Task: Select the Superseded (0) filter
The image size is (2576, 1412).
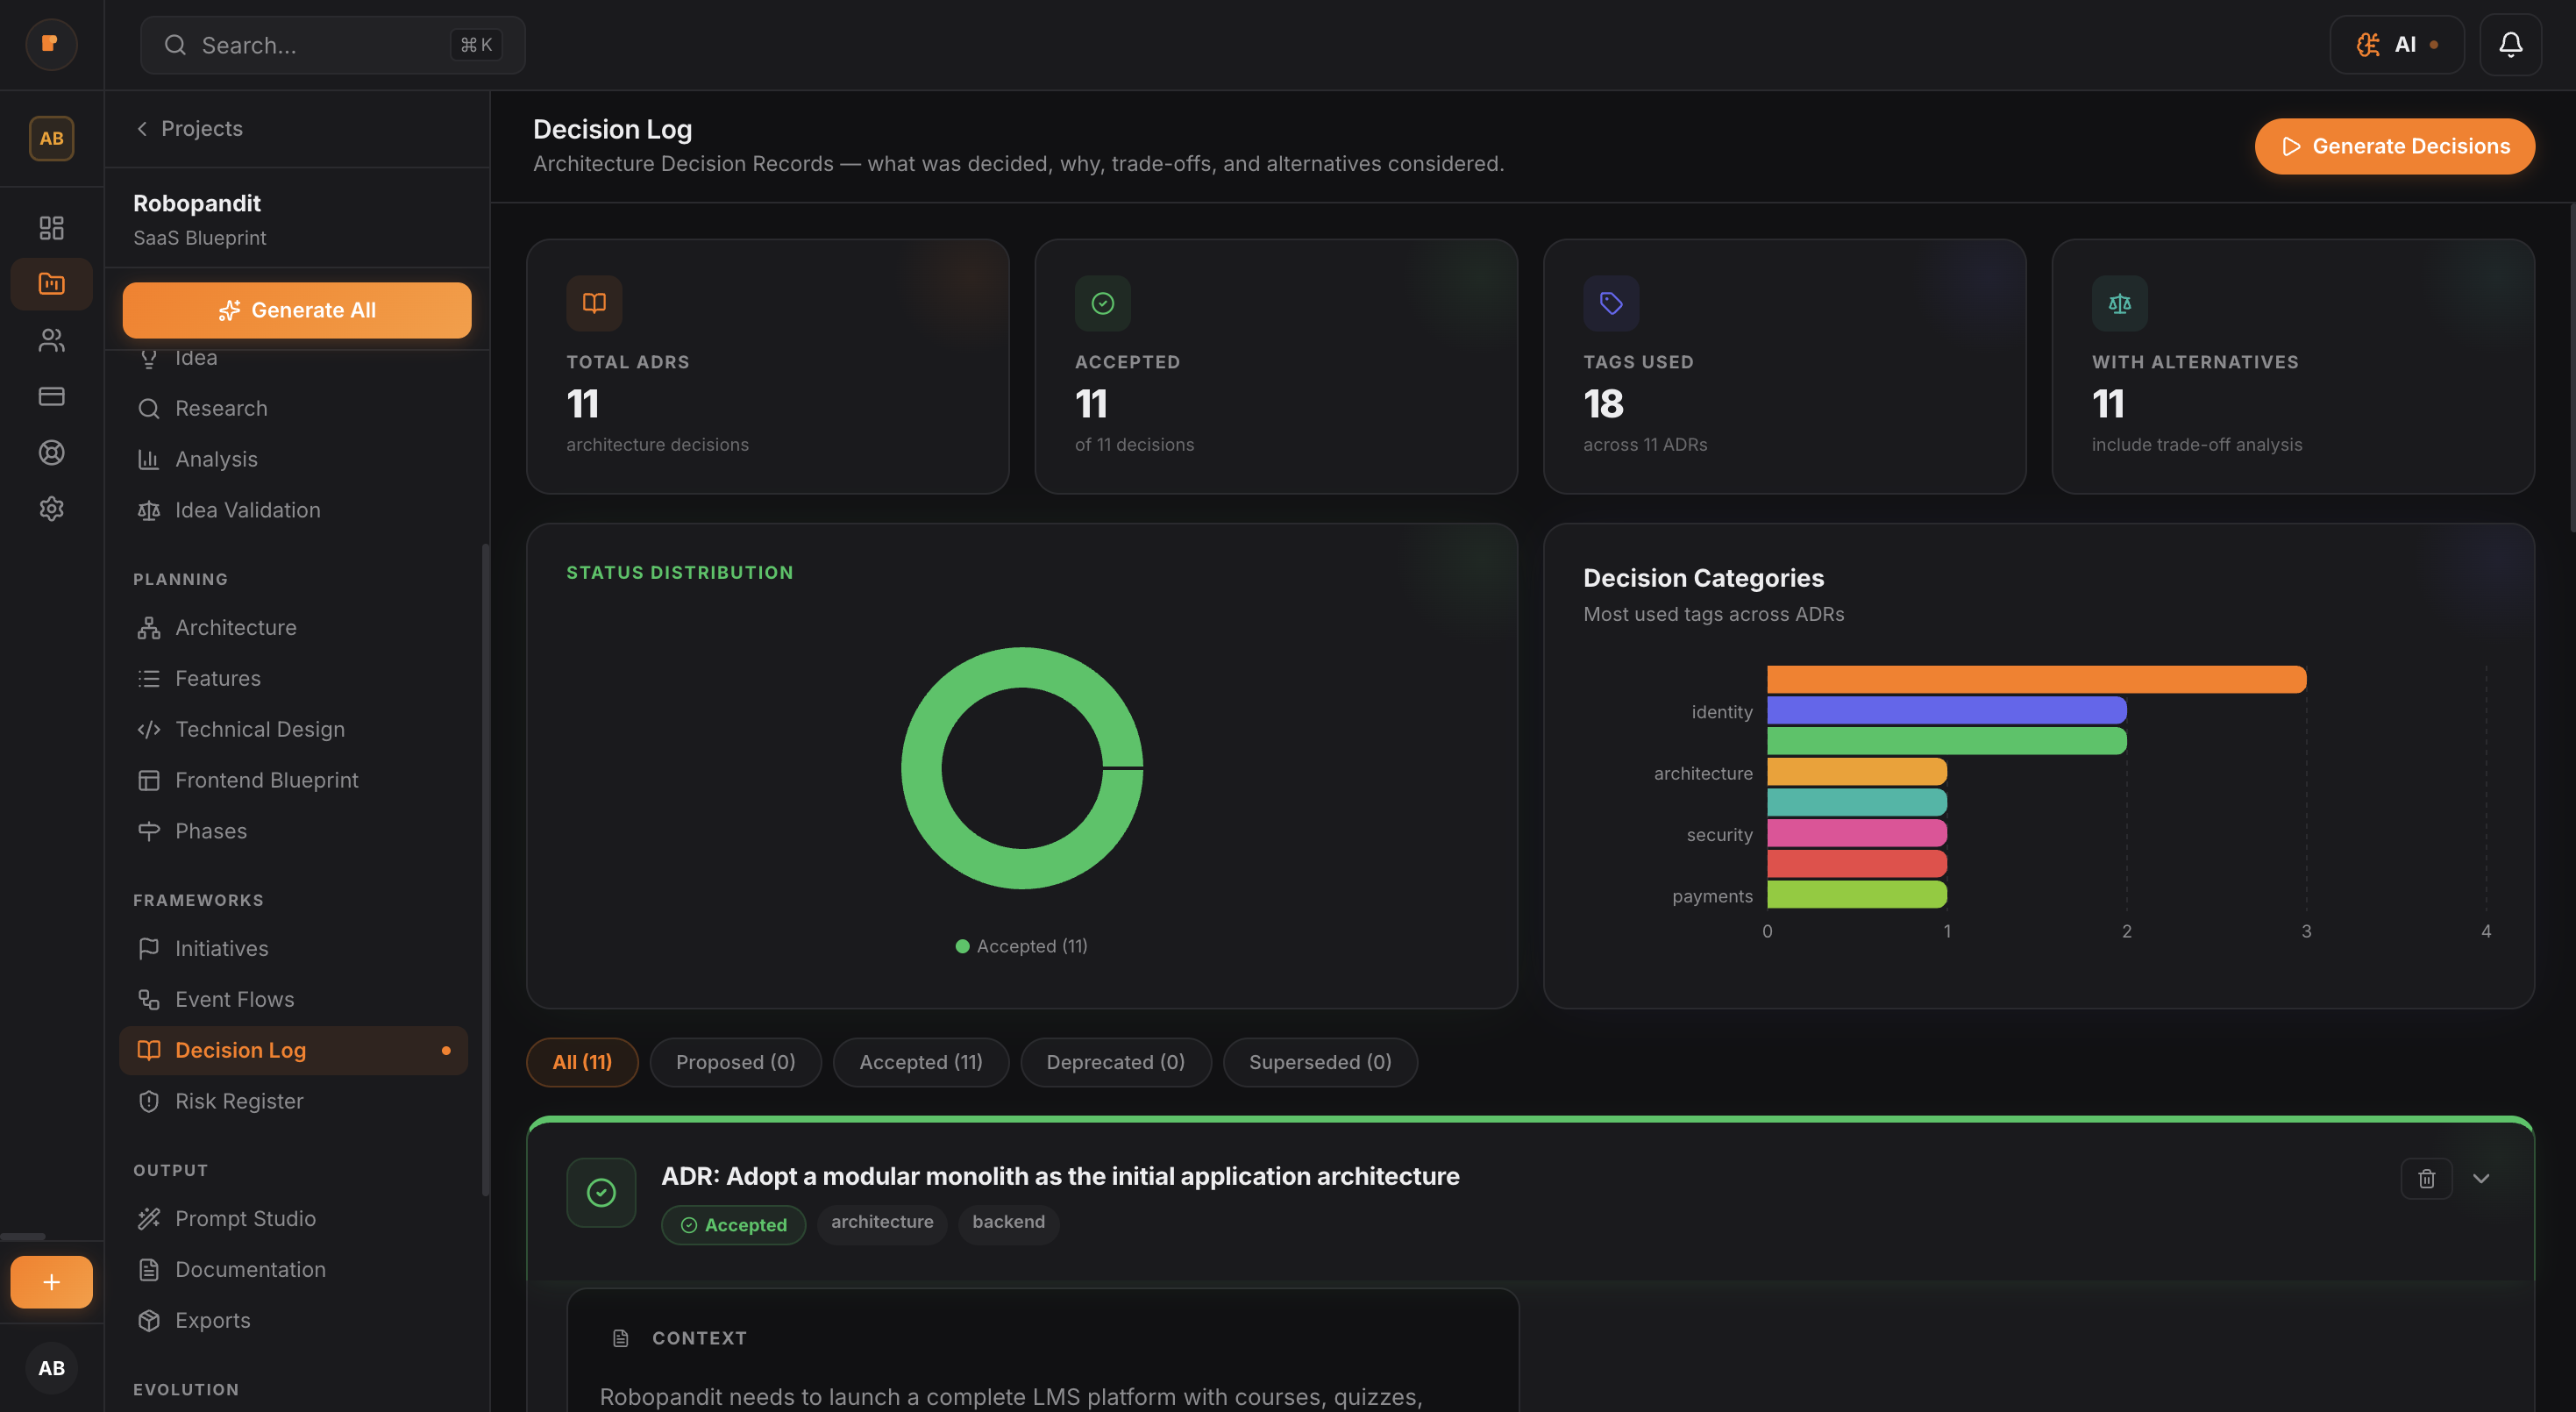Action: [1319, 1062]
